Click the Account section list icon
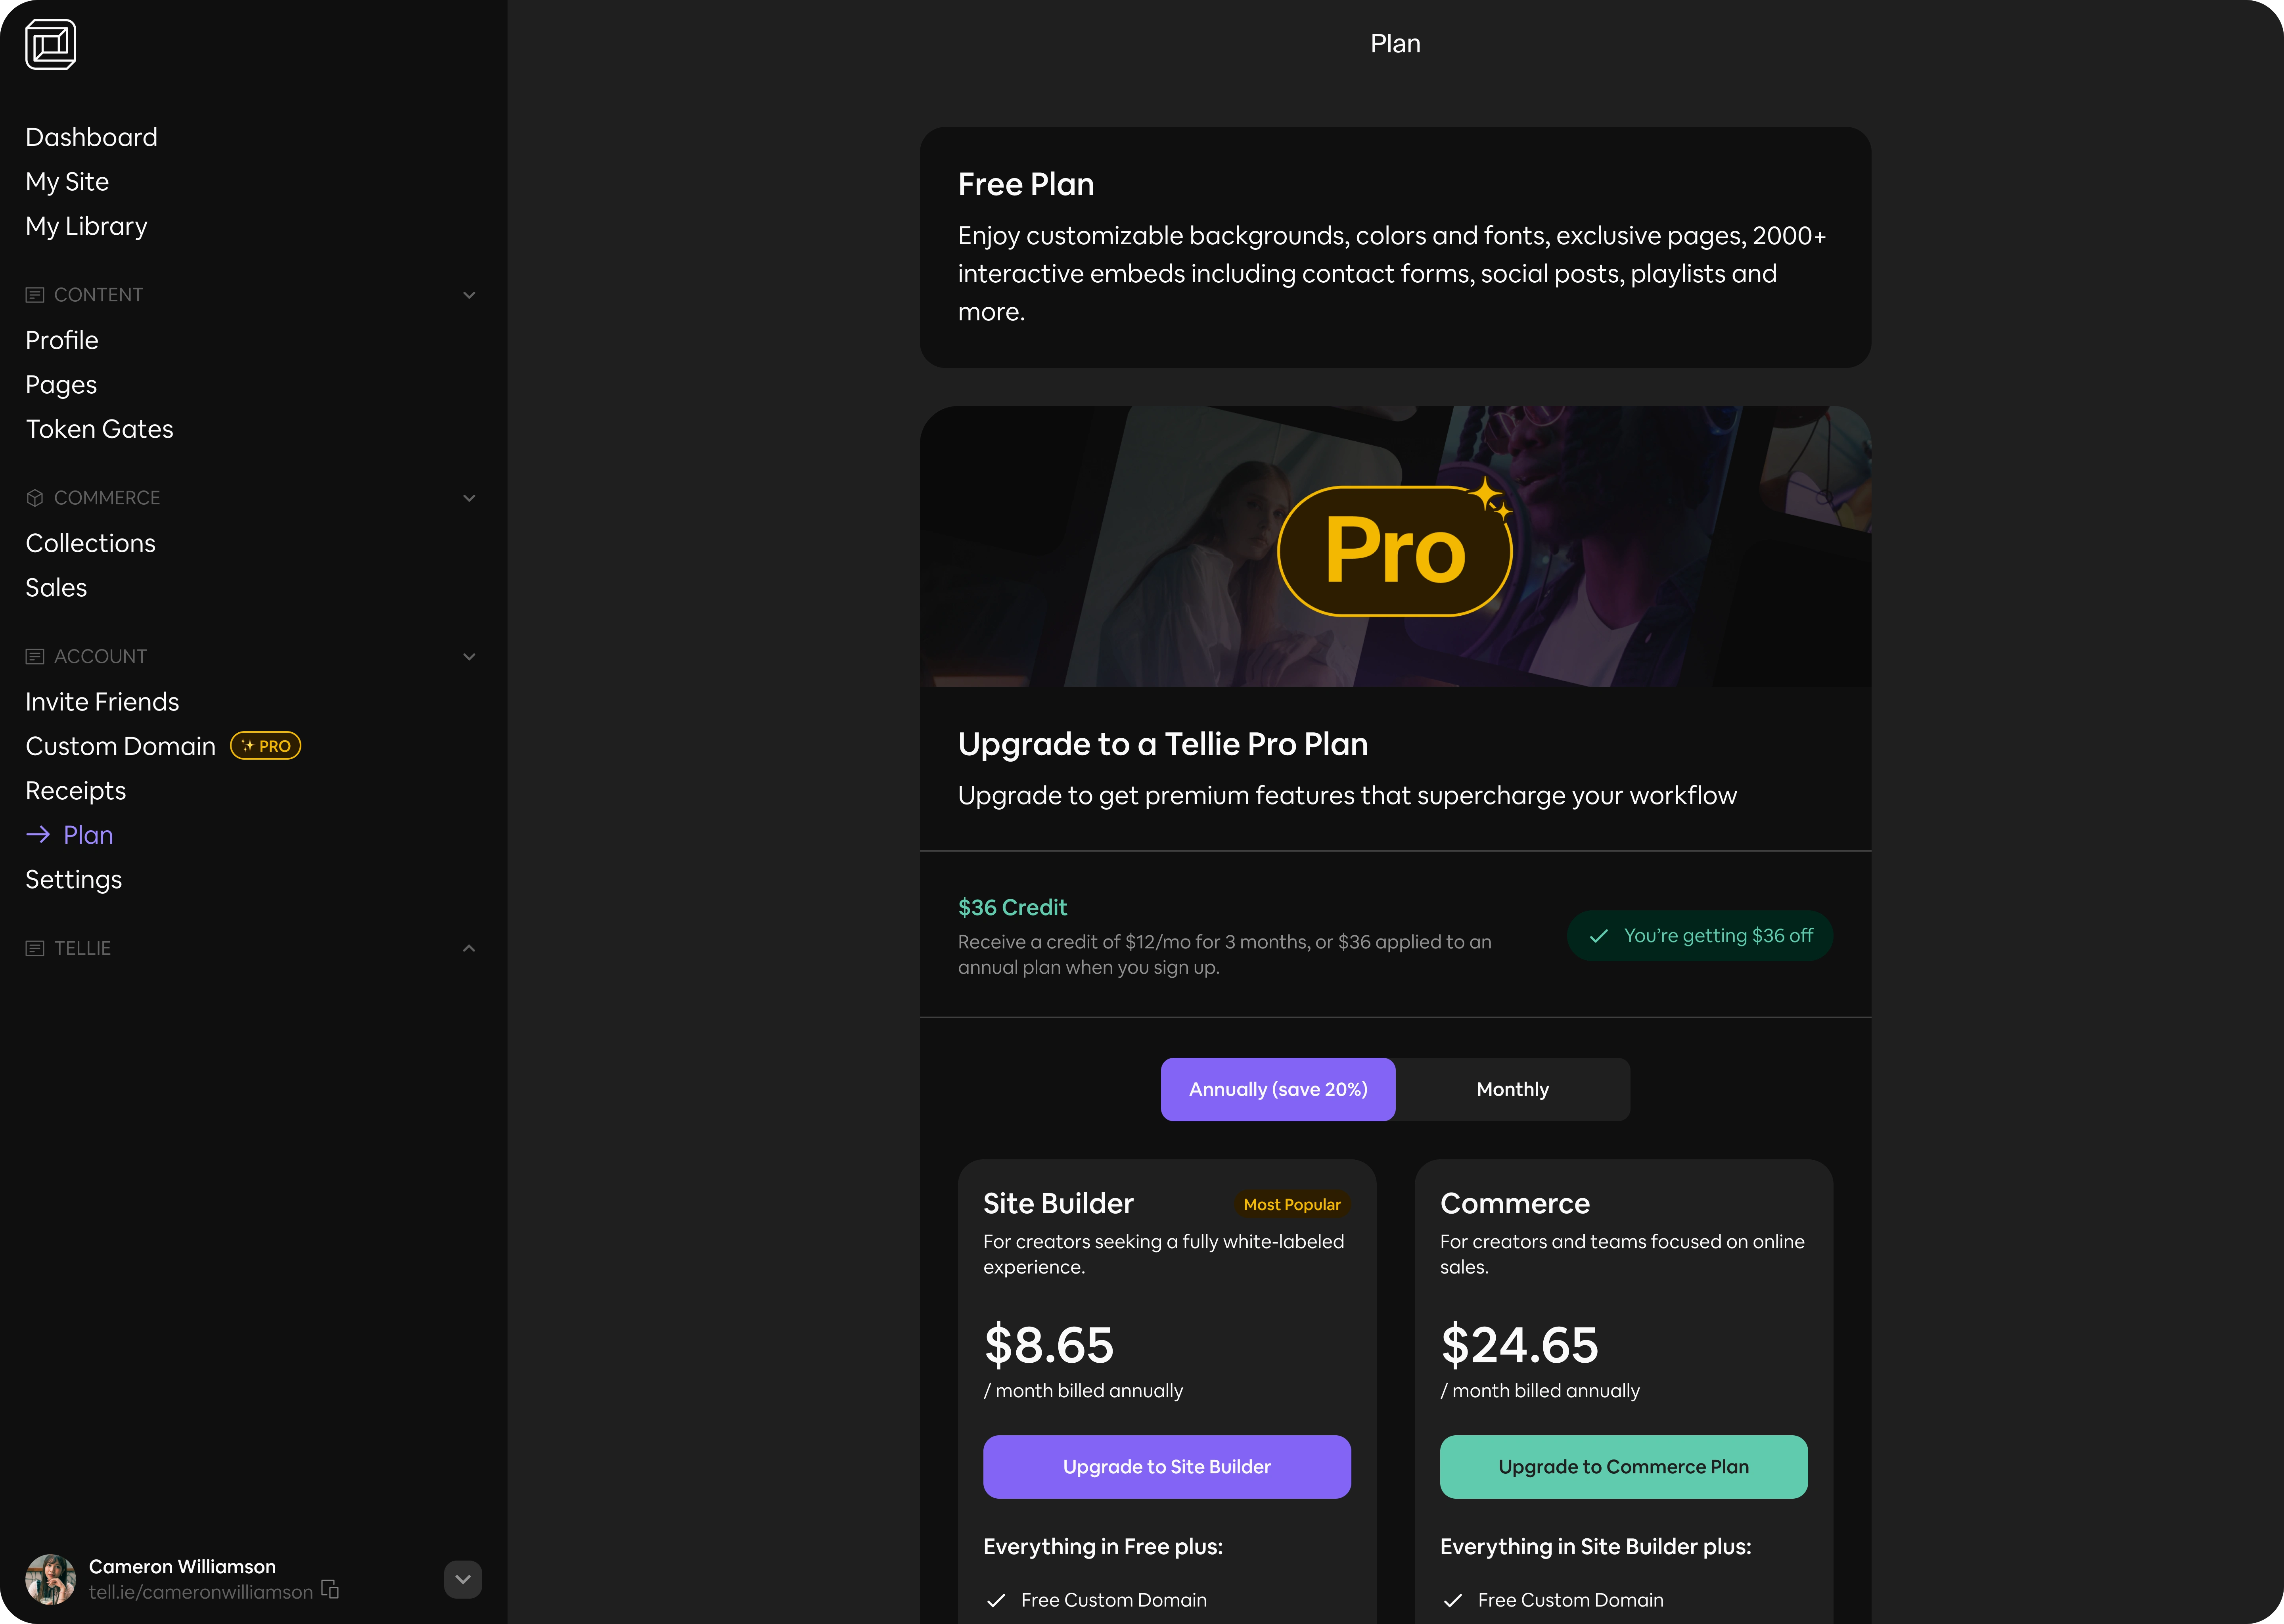Viewport: 2284px width, 1624px height. click(35, 657)
